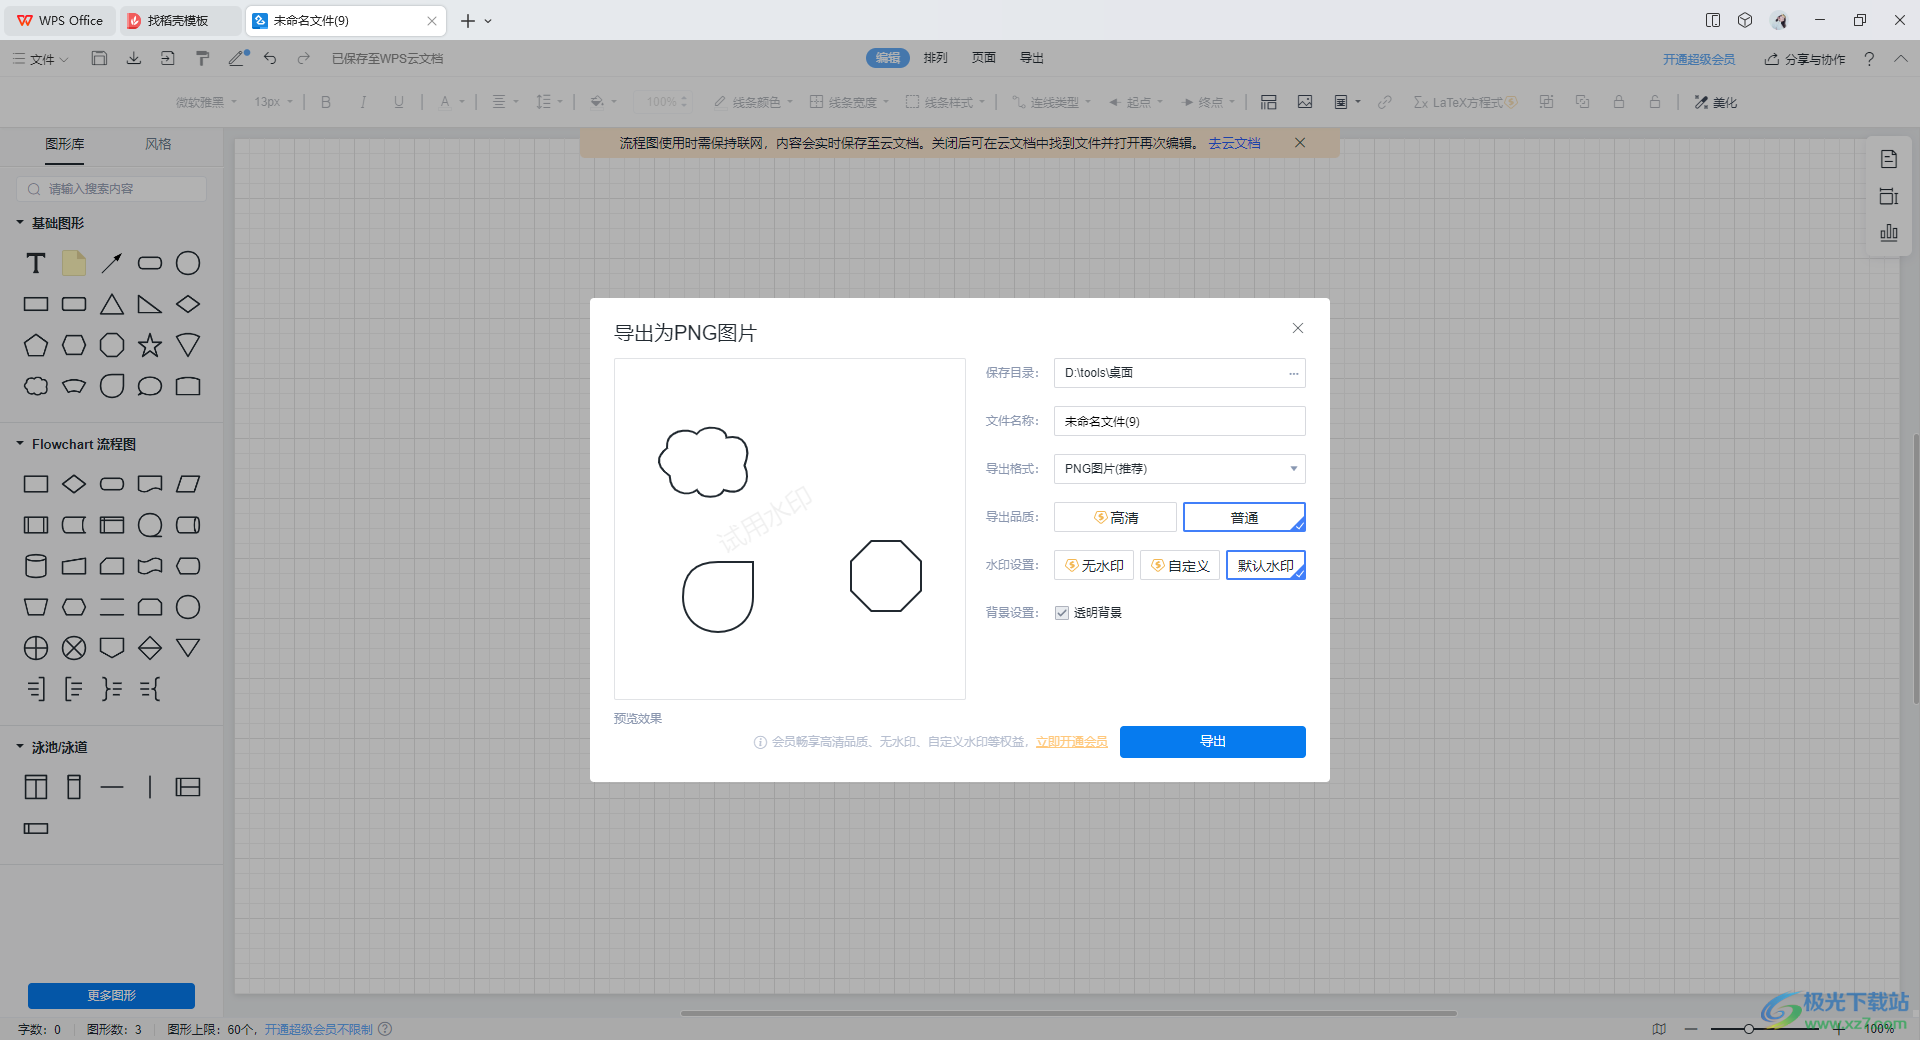Click the Beautify button
Image resolution: width=1920 pixels, height=1040 pixels.
tap(1716, 102)
